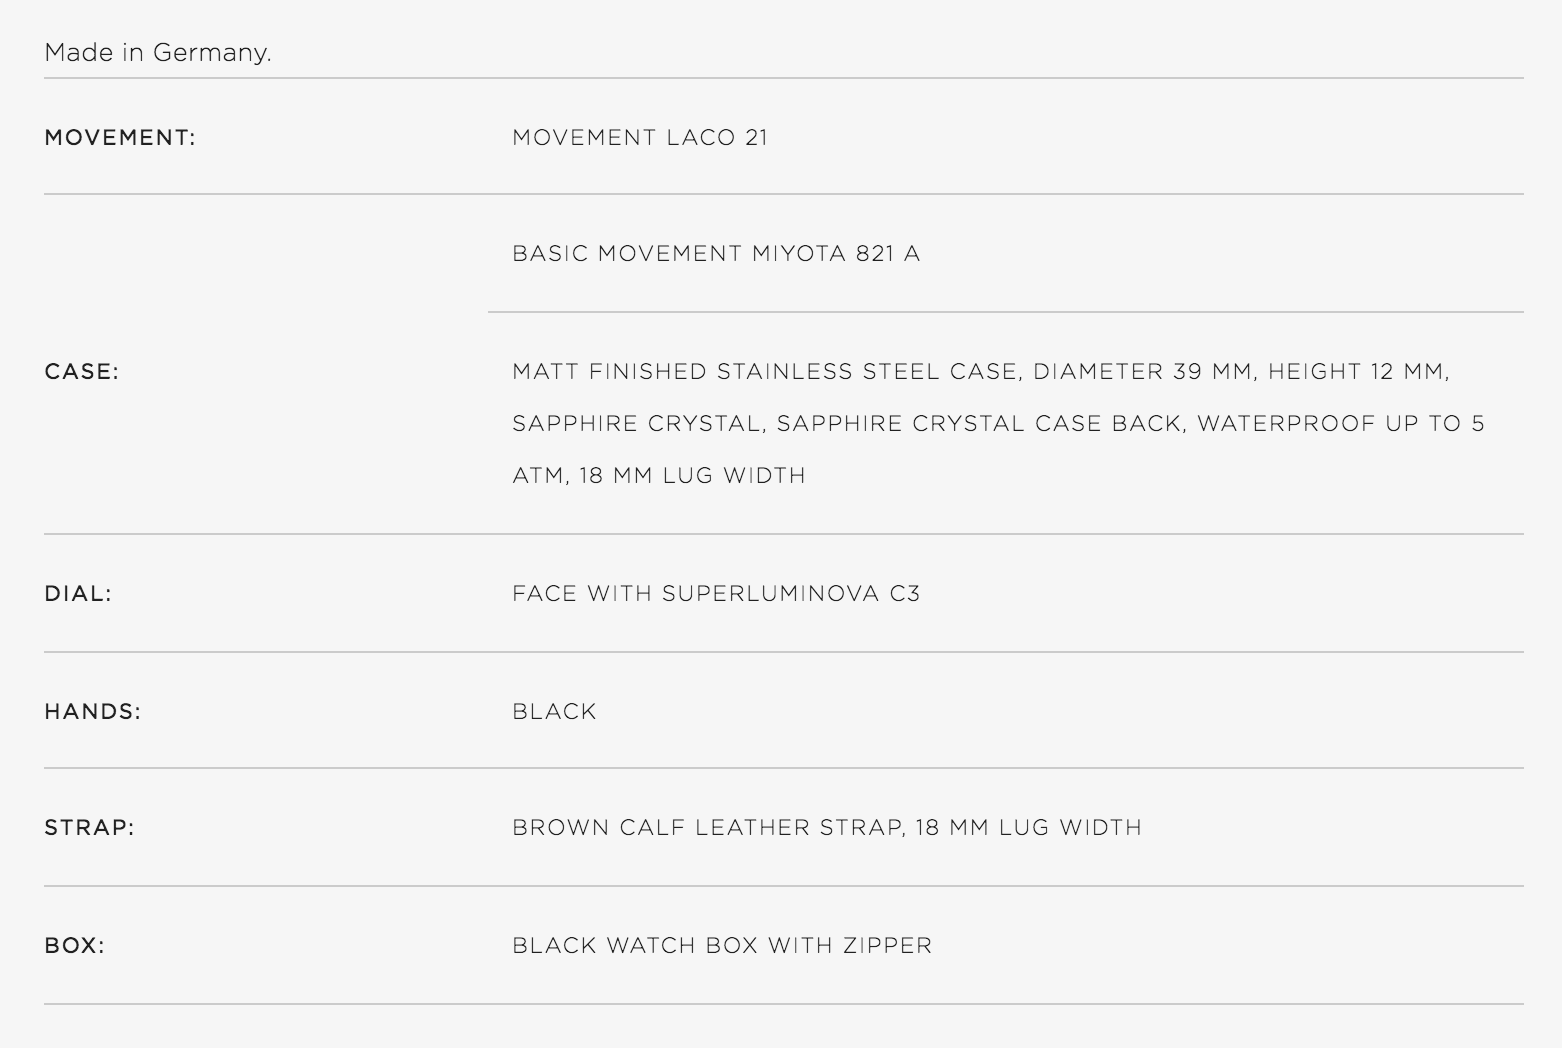Click 'WATERPROOF UP TO 5' text
1562x1048 pixels.
point(1341,424)
